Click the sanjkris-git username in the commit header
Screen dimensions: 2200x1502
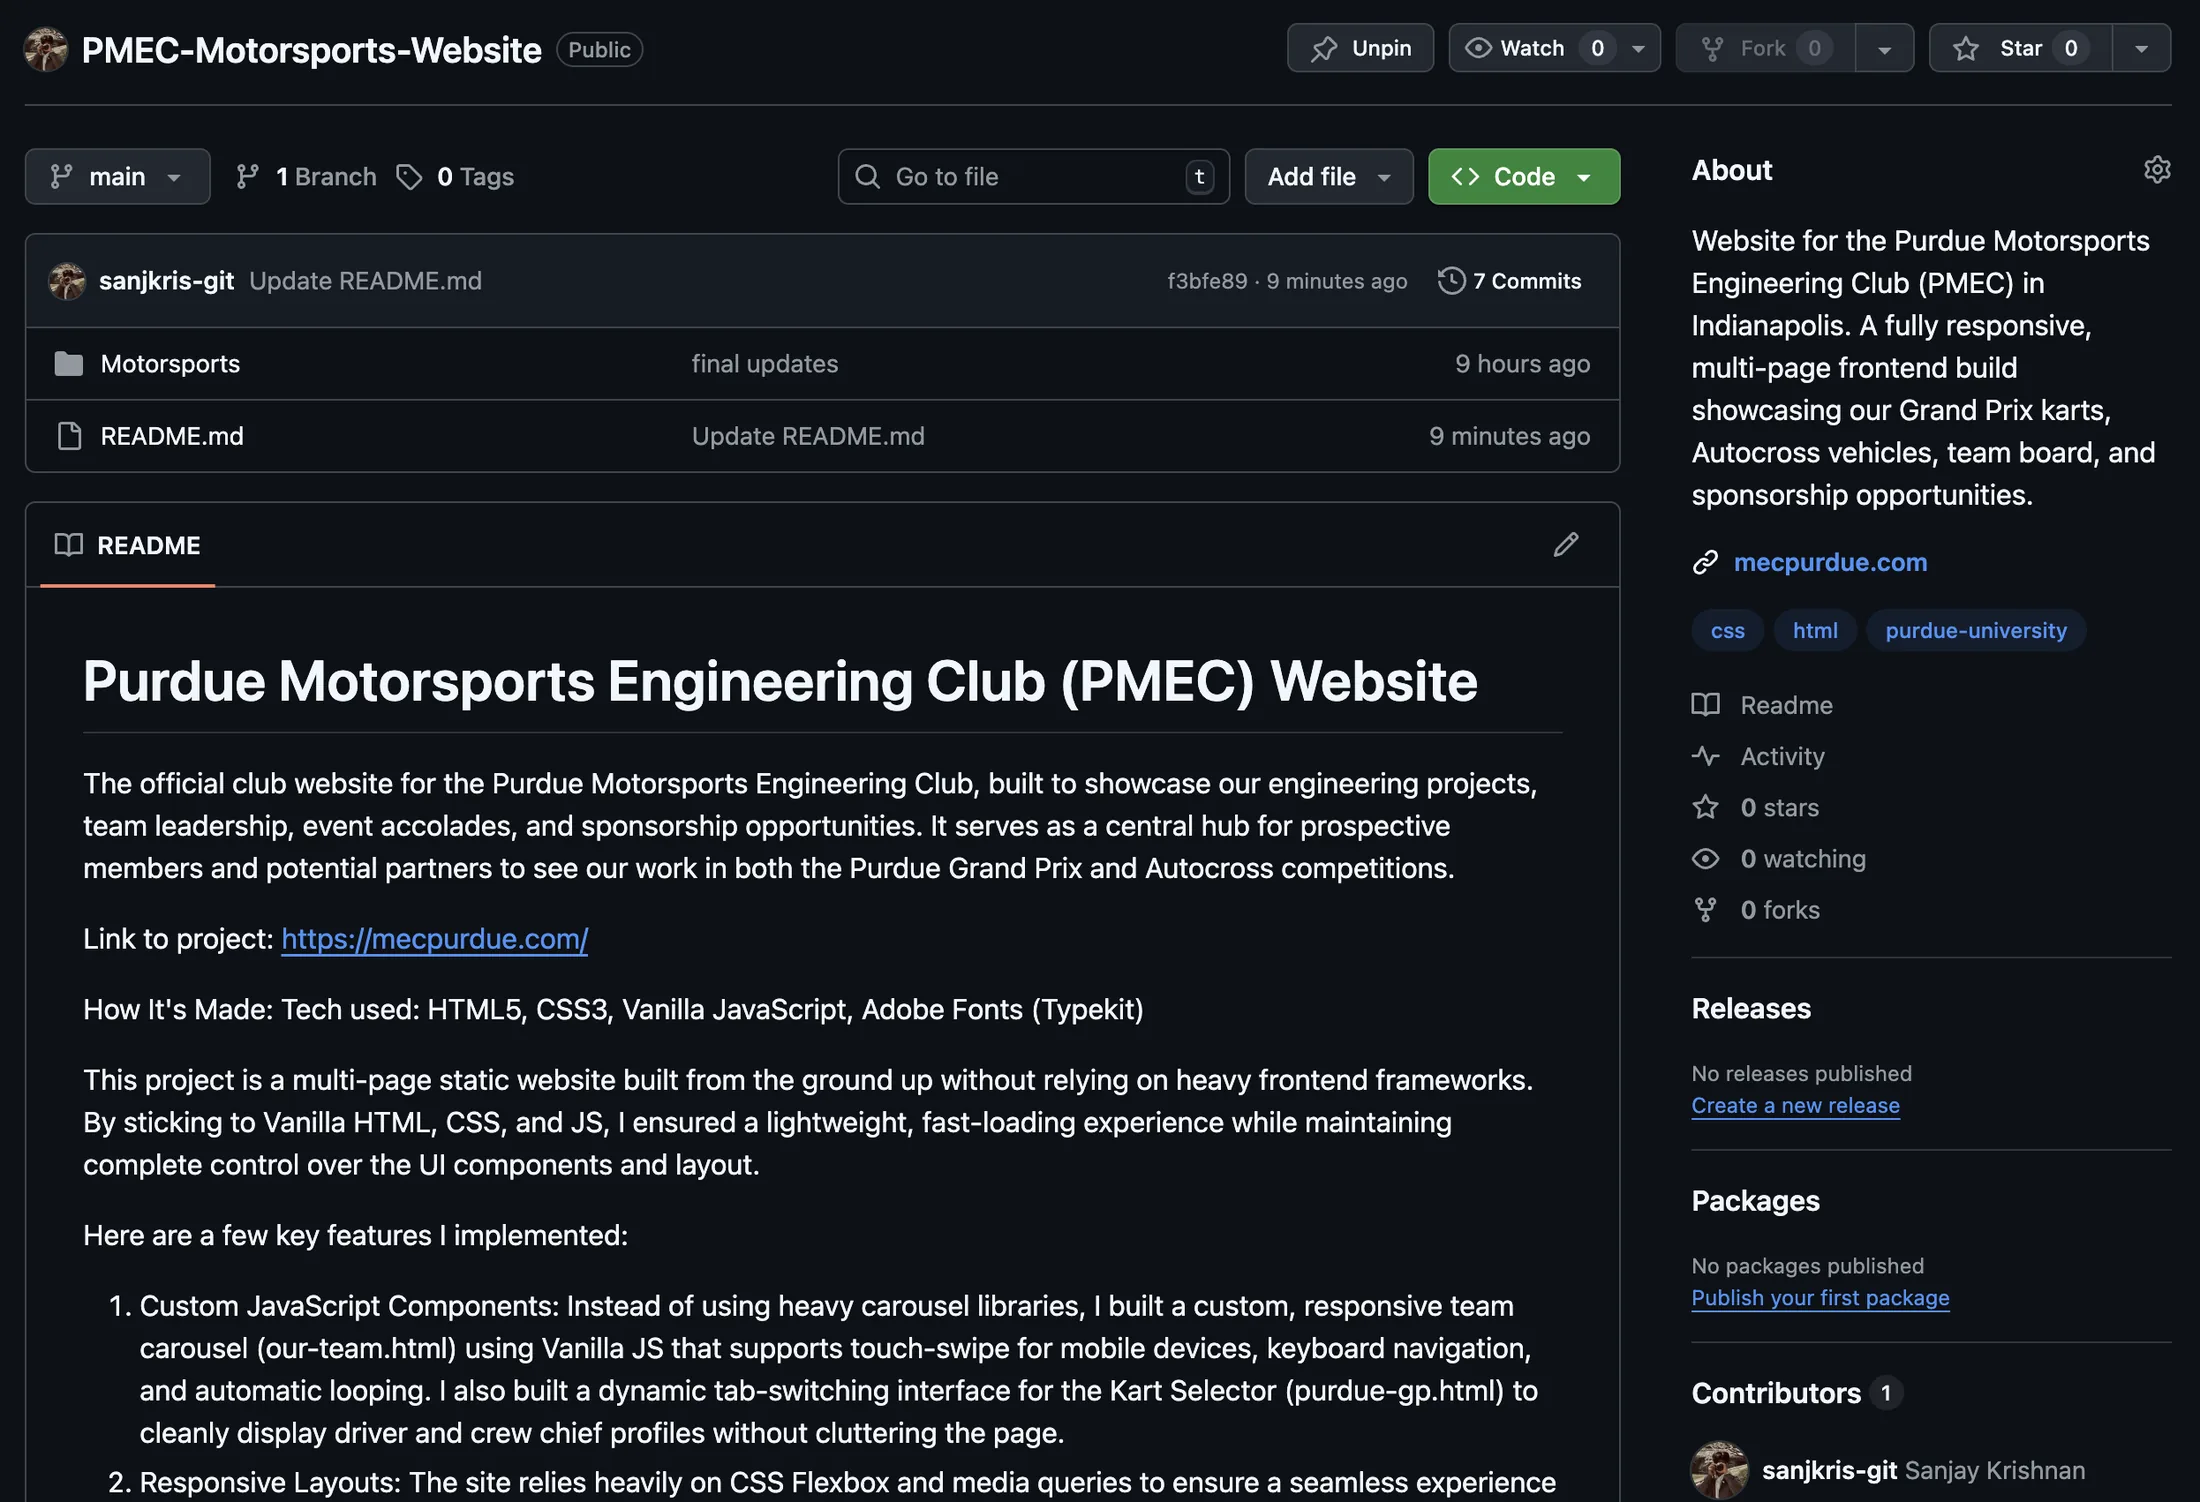(167, 281)
